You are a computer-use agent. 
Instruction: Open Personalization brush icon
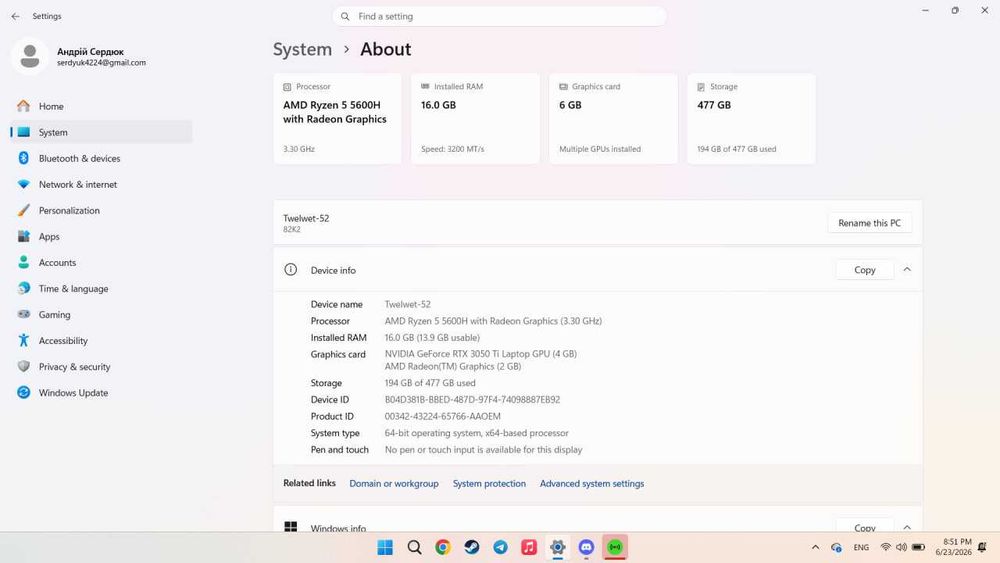pos(24,210)
